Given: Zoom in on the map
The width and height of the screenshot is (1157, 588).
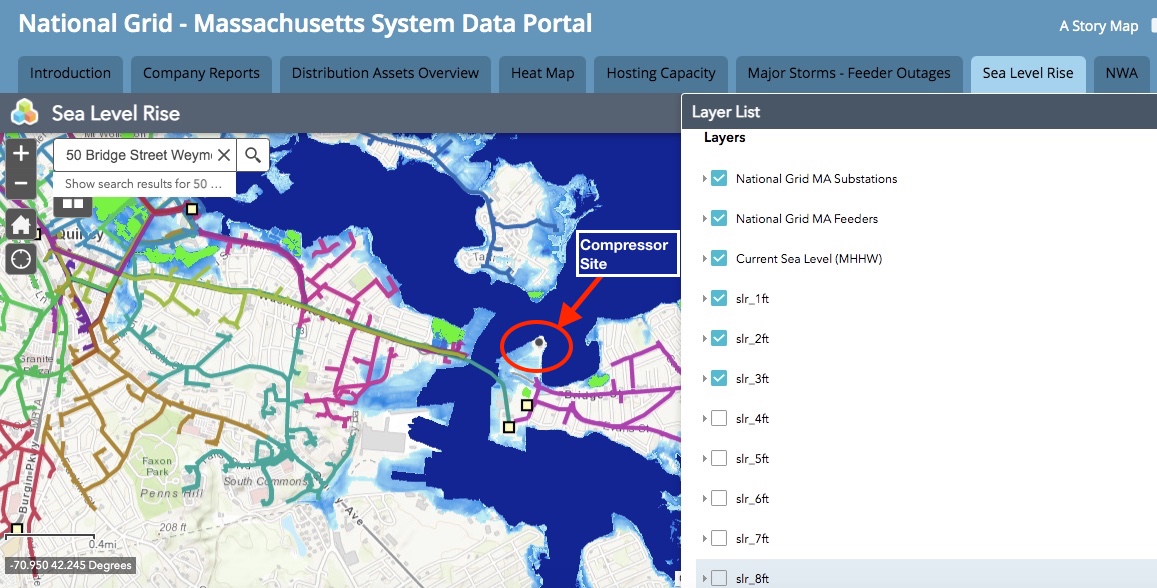Looking at the screenshot, I should tap(21, 153).
